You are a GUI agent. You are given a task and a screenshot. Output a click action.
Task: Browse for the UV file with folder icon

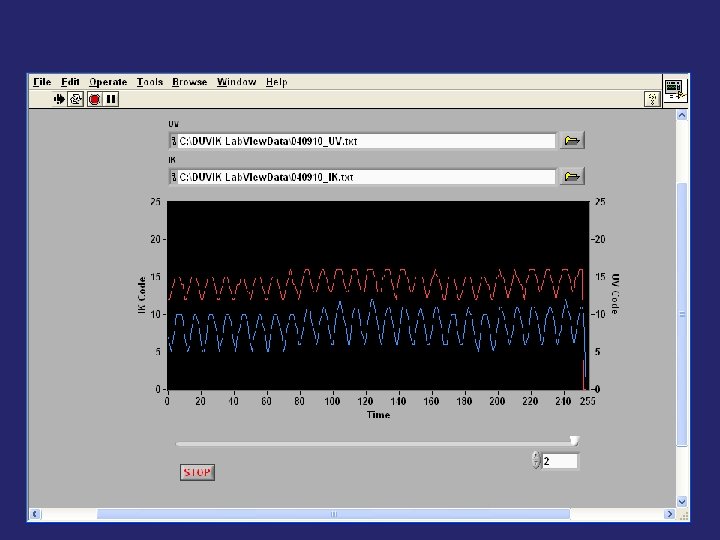click(572, 141)
